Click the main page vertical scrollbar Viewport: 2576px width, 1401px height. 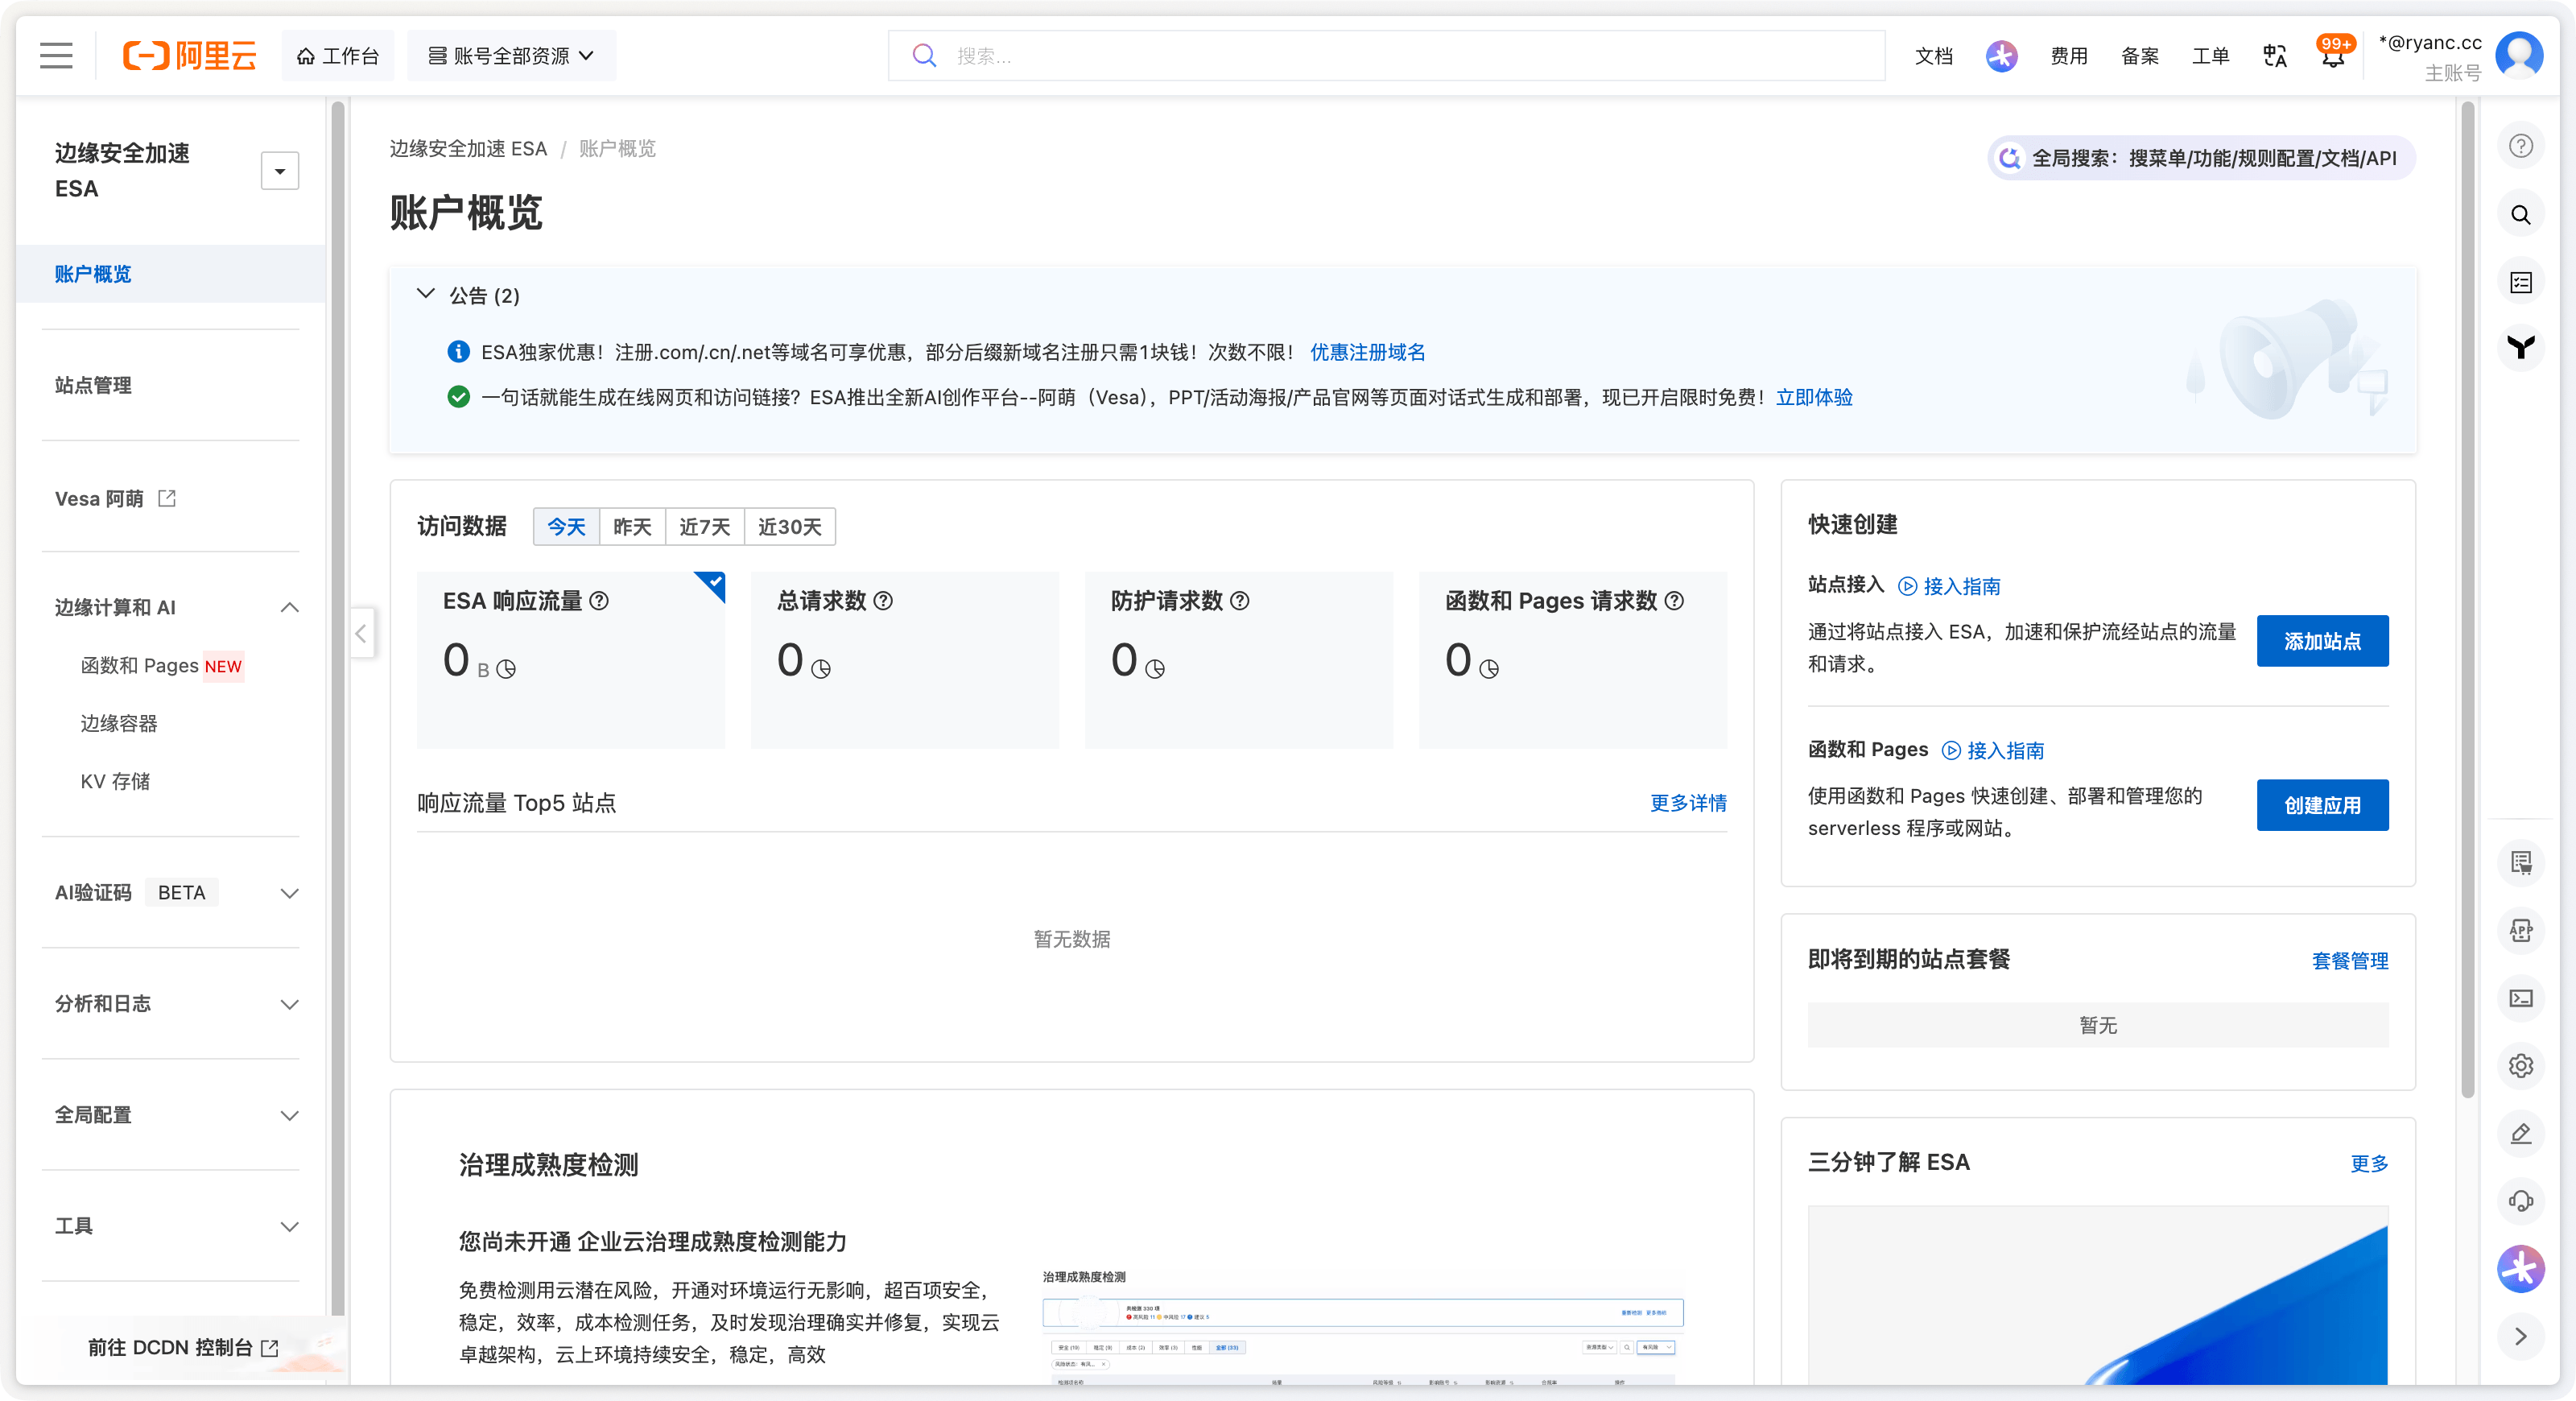[2467, 600]
